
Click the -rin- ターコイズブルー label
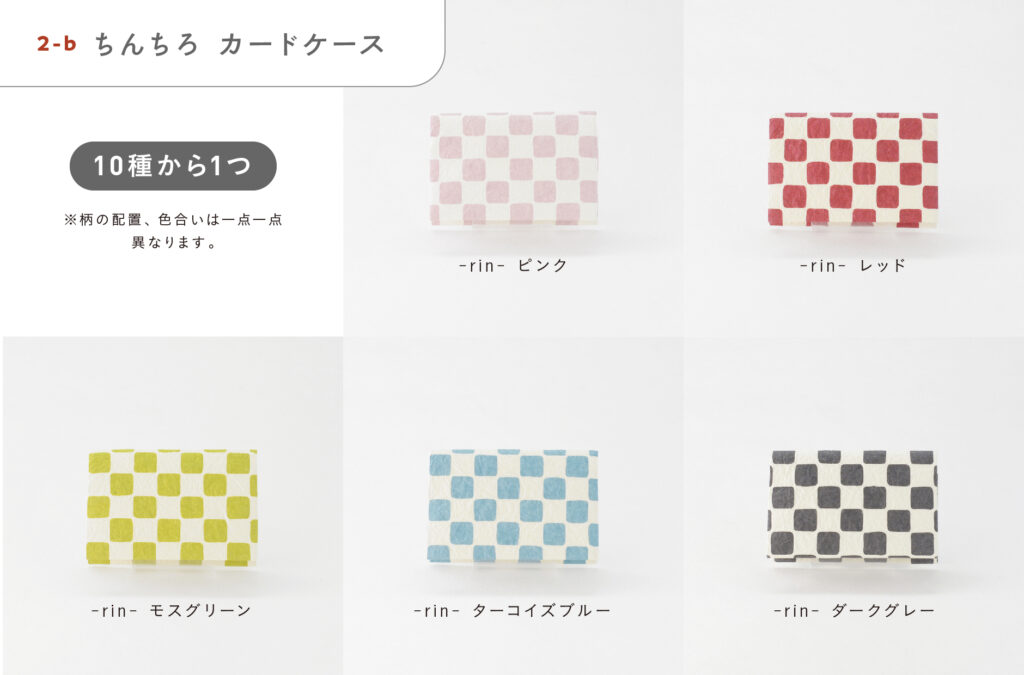(513, 610)
